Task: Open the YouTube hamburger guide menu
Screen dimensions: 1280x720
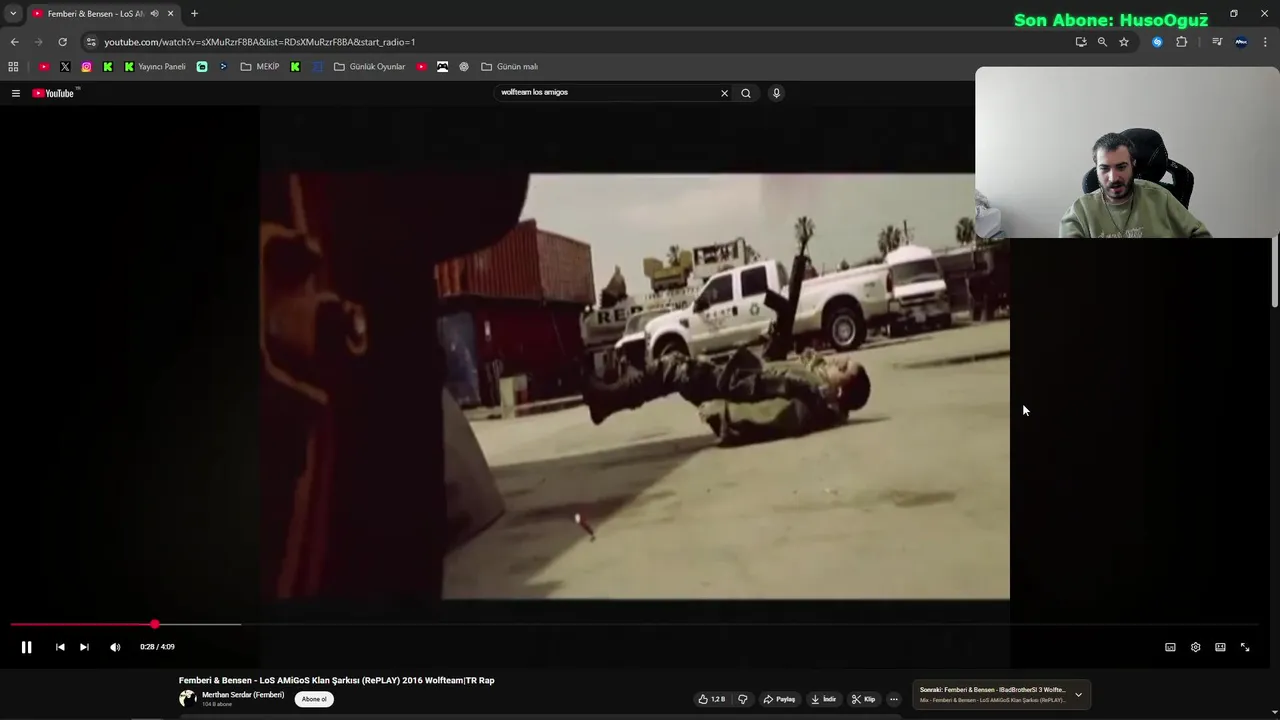Action: pos(16,93)
